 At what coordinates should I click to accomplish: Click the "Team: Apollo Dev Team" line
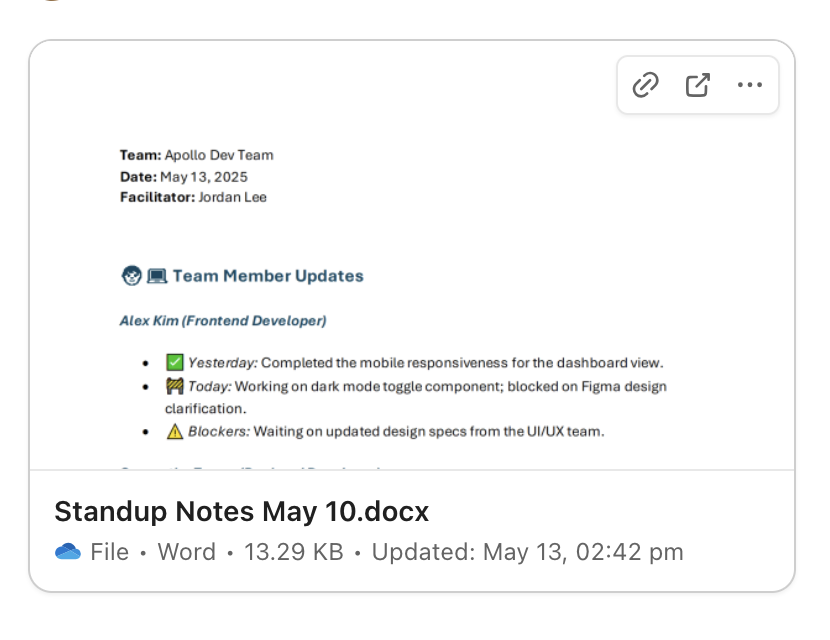(196, 155)
